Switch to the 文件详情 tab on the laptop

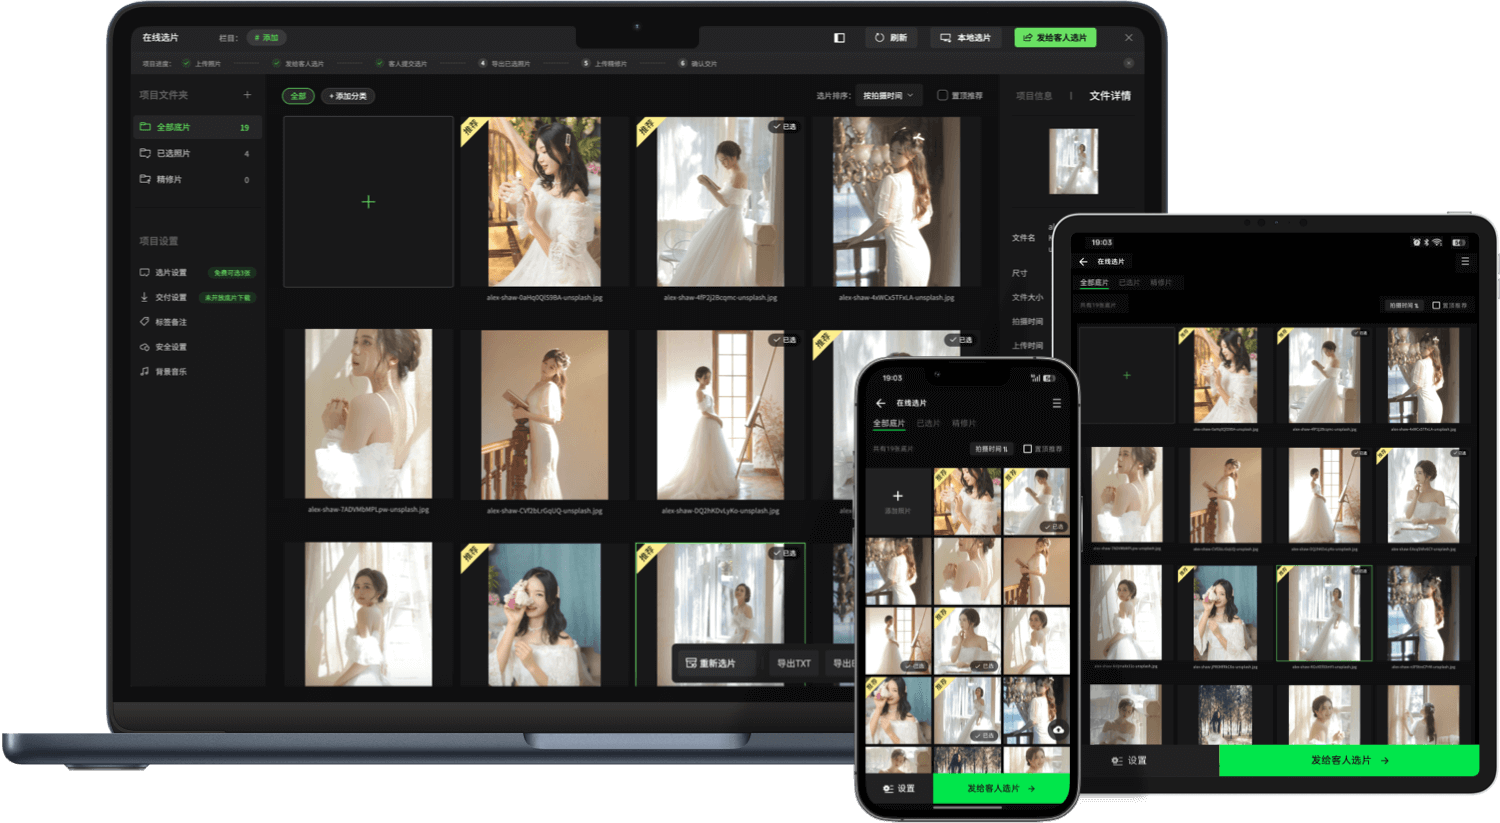[1110, 96]
